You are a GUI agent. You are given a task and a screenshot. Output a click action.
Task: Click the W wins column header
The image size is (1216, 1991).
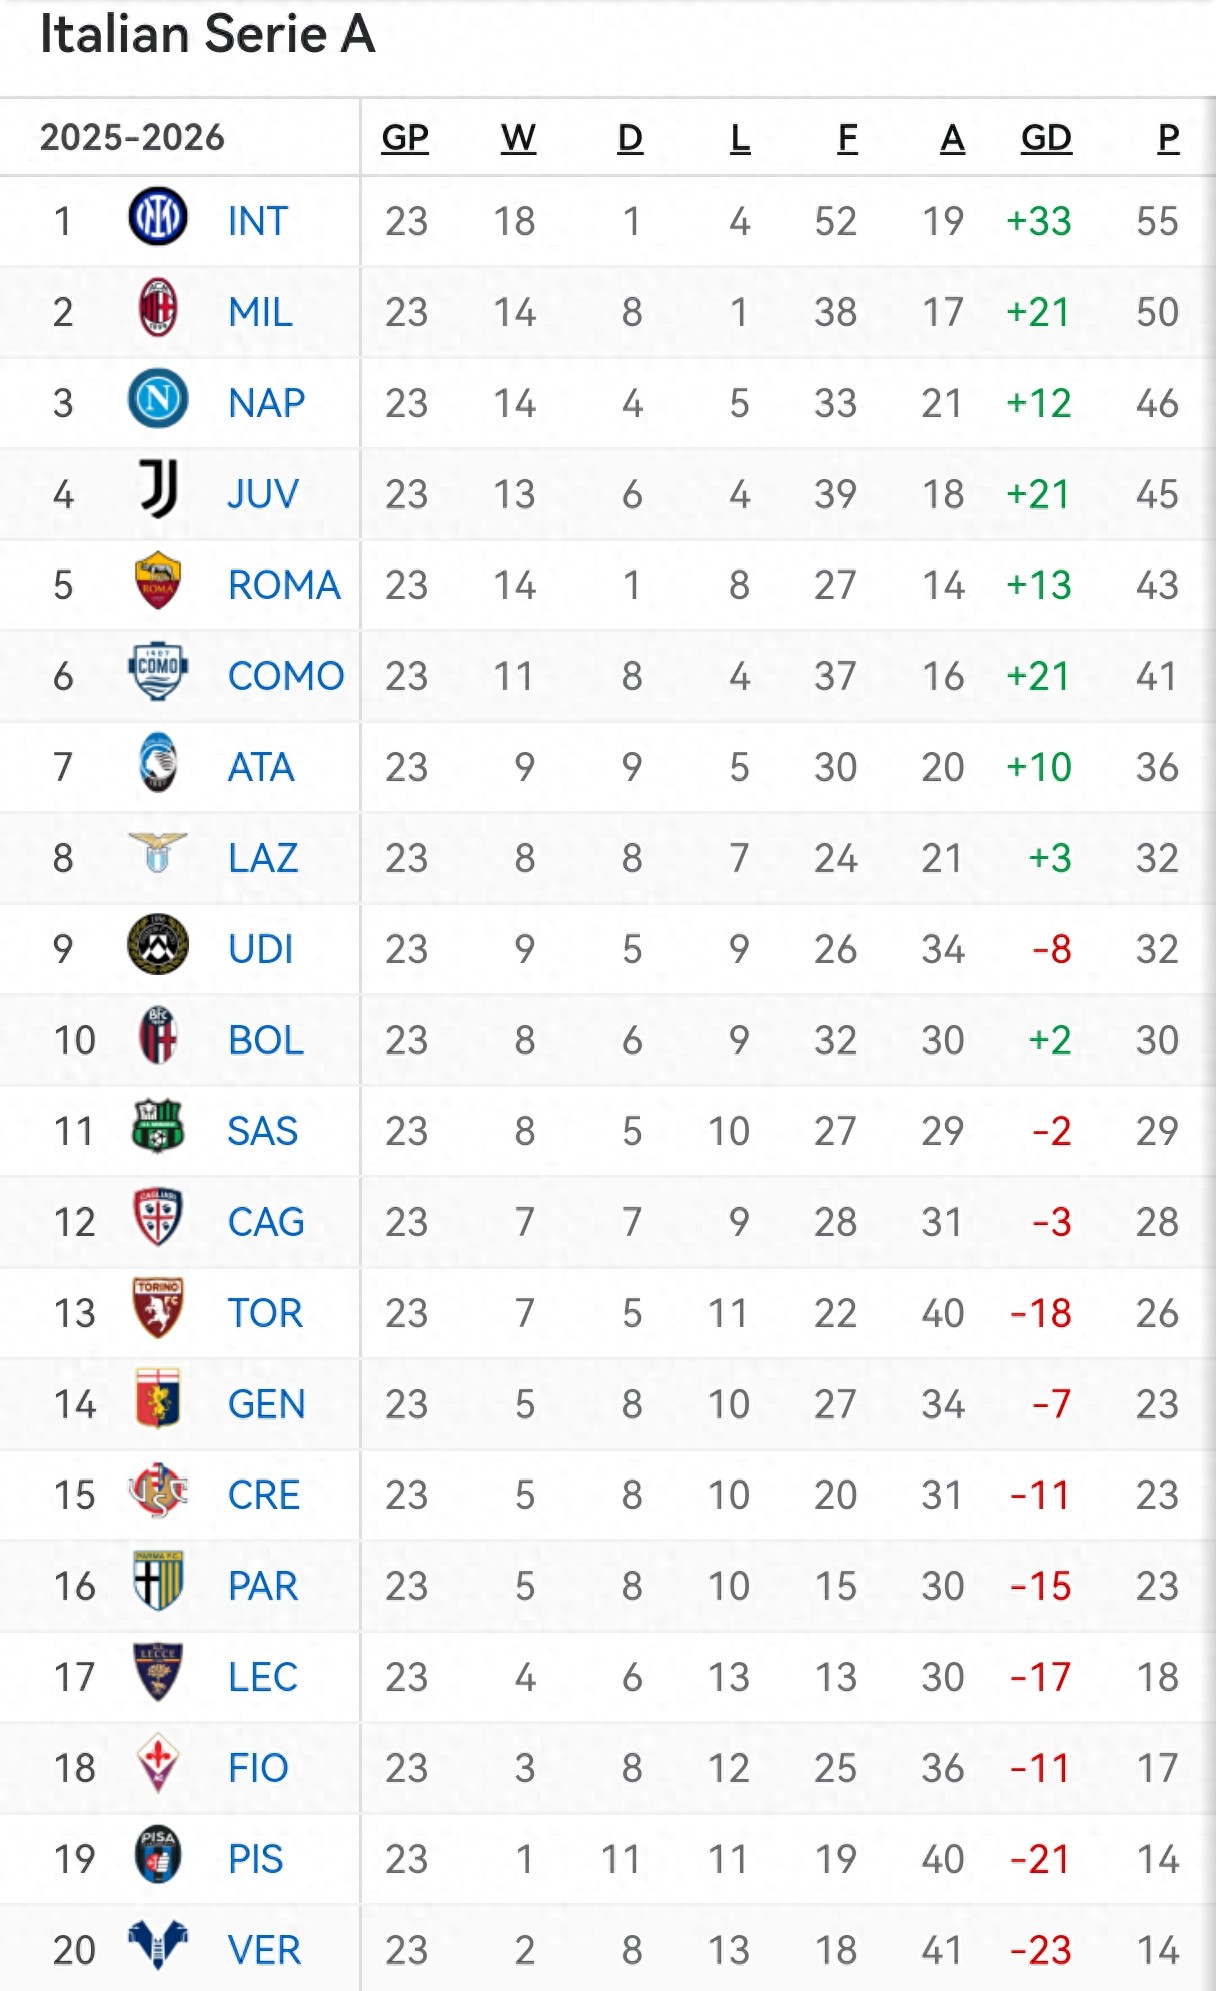pyautogui.click(x=518, y=137)
